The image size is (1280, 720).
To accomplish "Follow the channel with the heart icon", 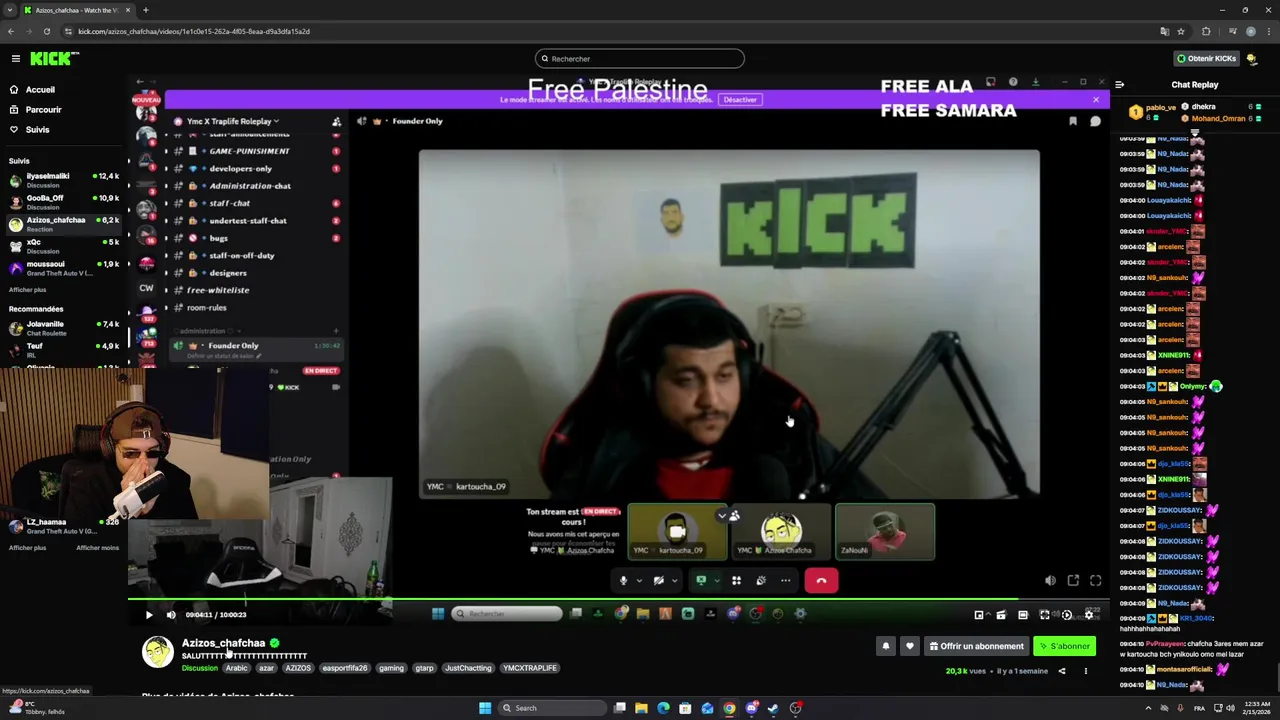I will point(909,646).
